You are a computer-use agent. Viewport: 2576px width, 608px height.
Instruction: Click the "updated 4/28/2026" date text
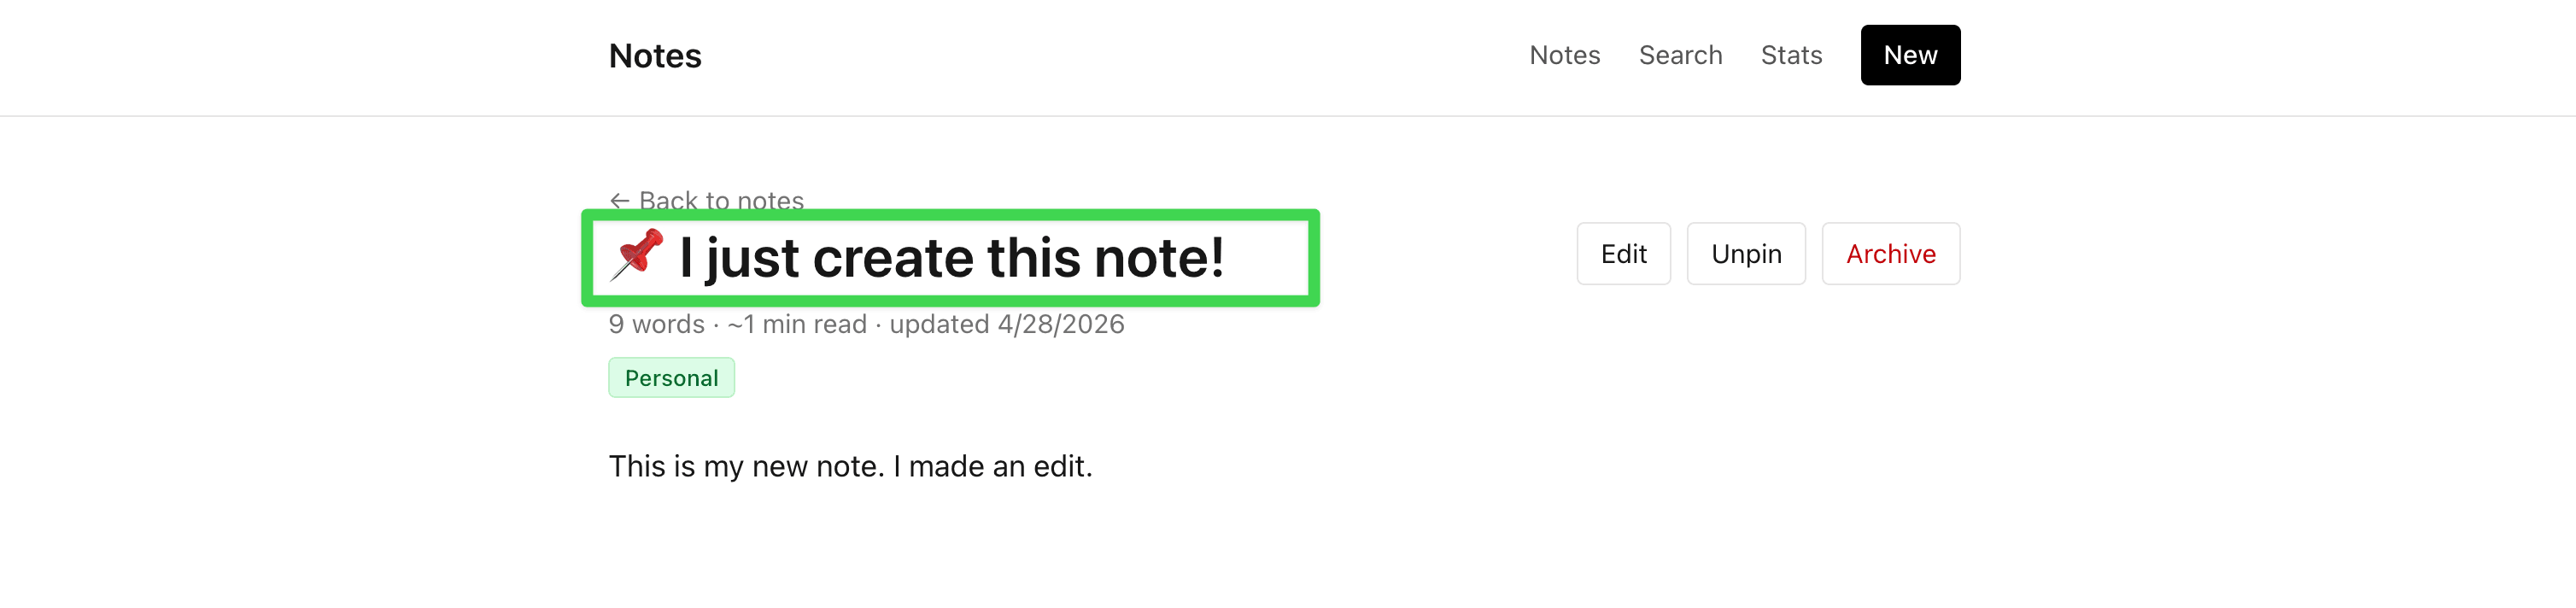click(1007, 324)
